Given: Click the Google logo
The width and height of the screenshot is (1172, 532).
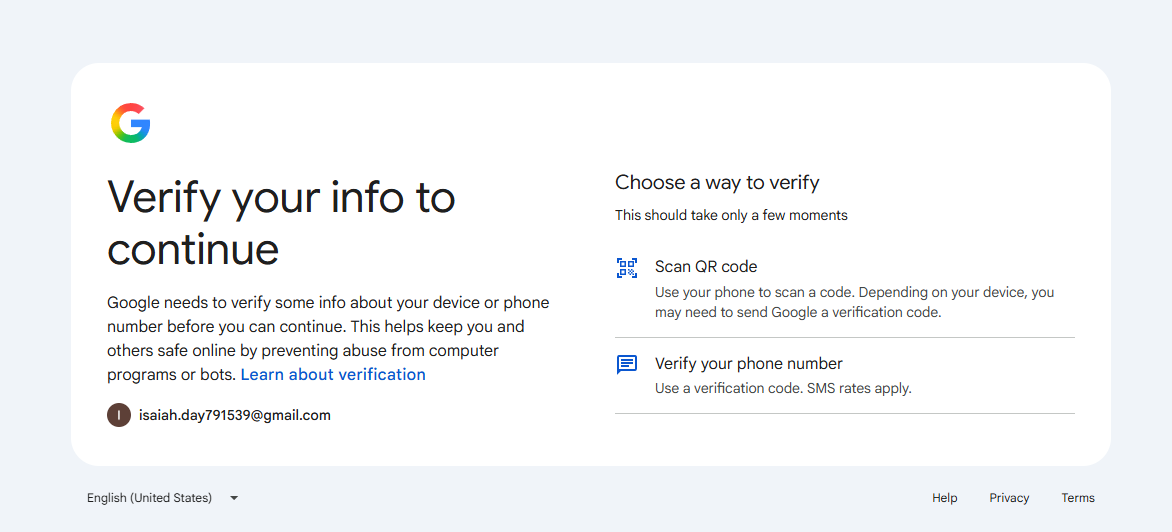Looking at the screenshot, I should (131, 123).
